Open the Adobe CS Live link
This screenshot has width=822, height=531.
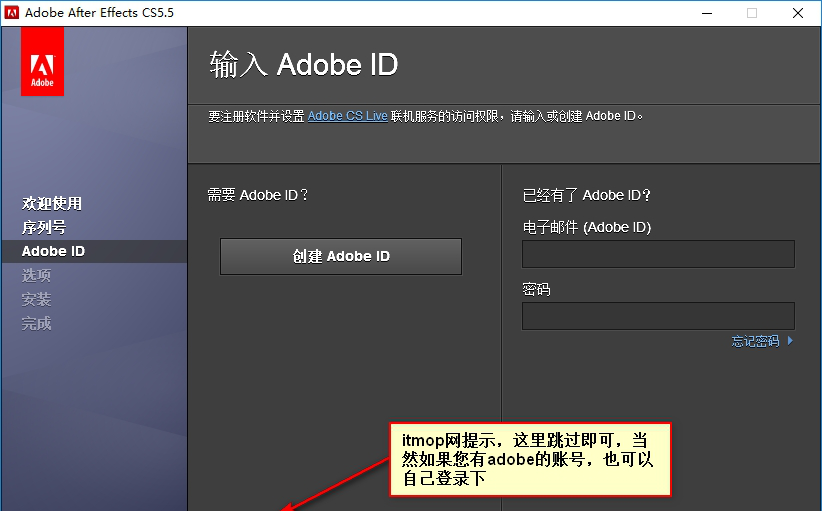tap(348, 116)
